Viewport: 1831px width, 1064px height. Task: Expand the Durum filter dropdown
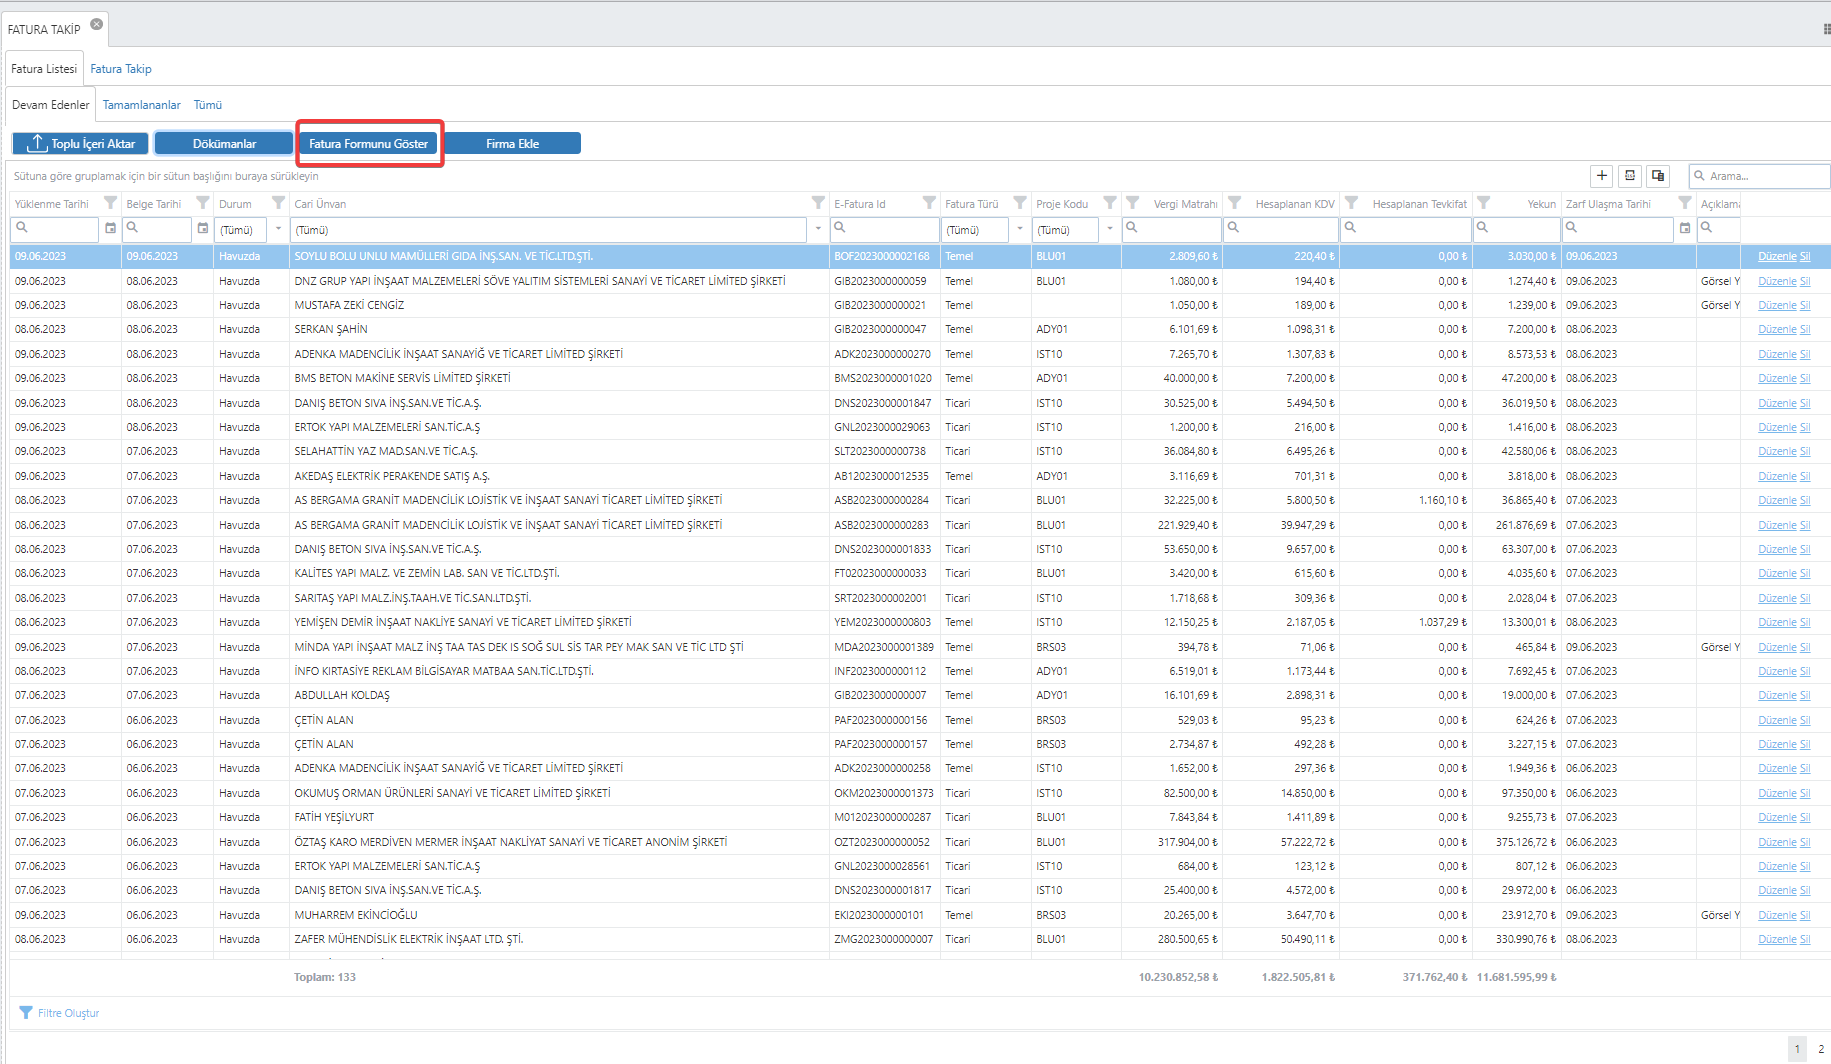[x=279, y=229]
